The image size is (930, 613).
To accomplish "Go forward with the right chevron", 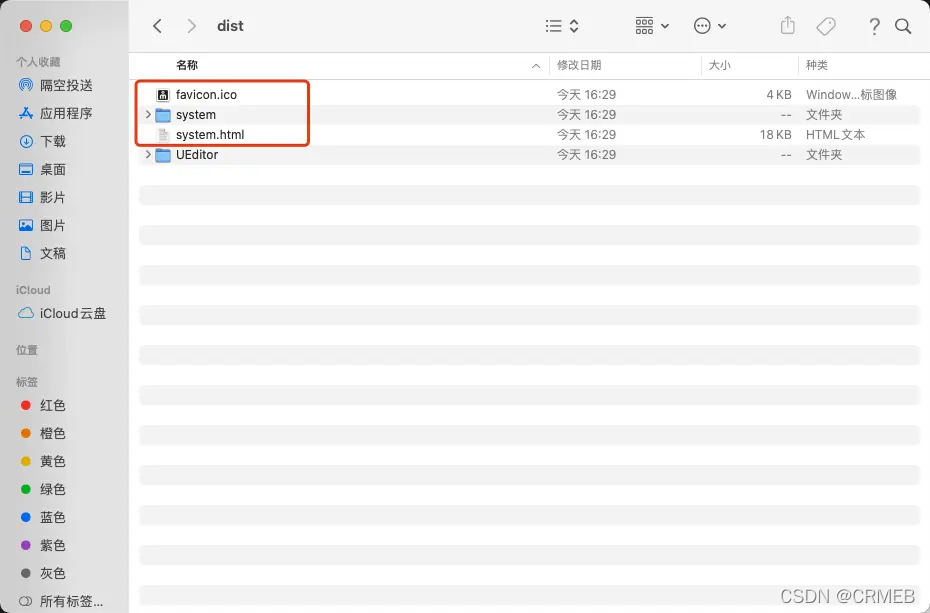I will pyautogui.click(x=191, y=26).
